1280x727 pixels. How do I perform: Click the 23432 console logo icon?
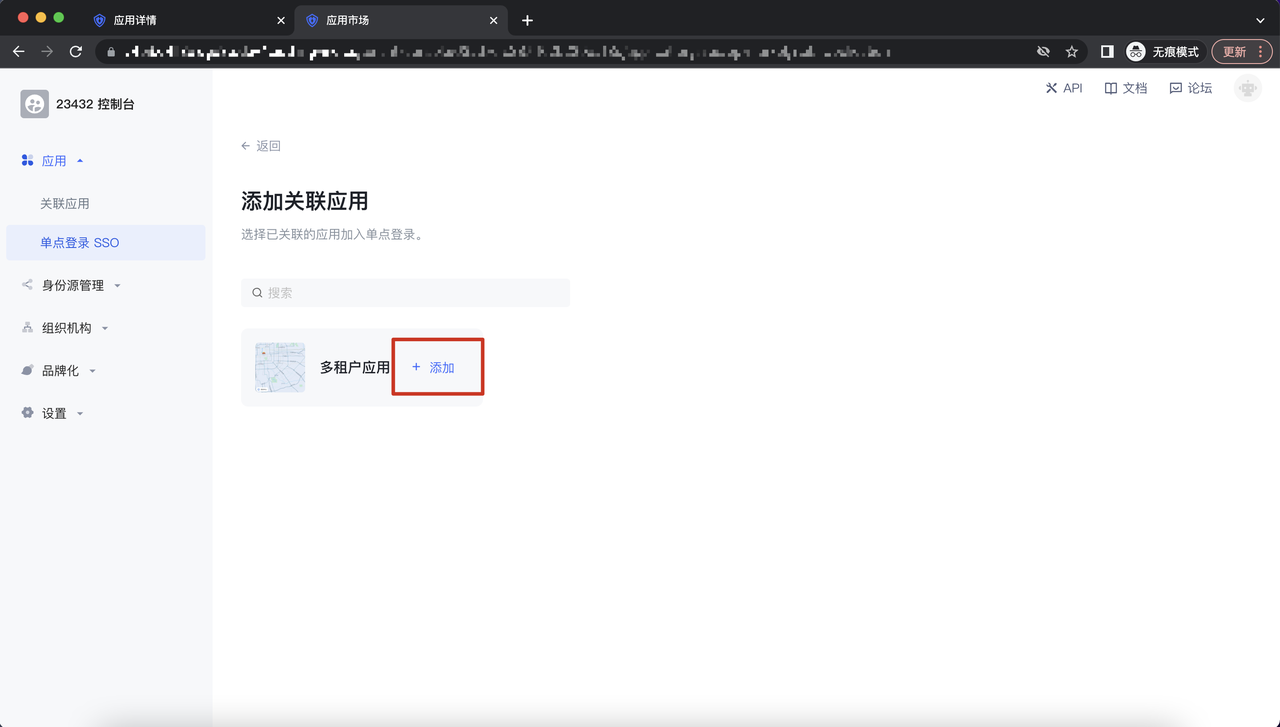(35, 104)
